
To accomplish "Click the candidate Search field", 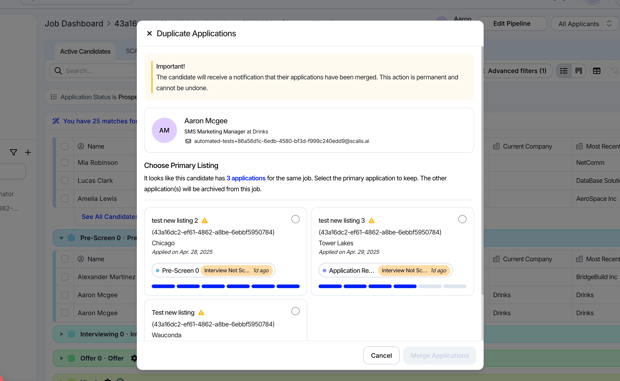I will click(95, 71).
